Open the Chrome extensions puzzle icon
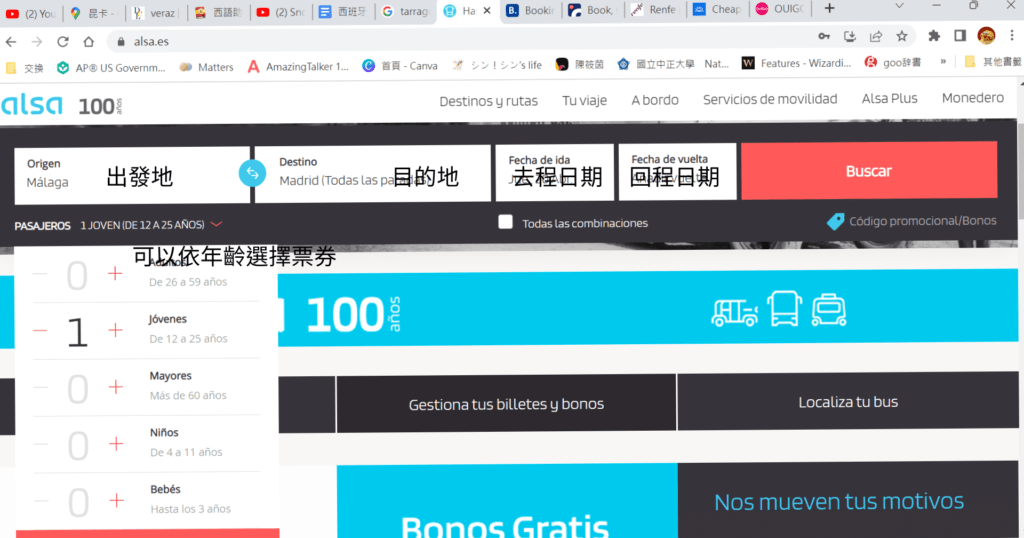The height and width of the screenshot is (538, 1024). (934, 36)
